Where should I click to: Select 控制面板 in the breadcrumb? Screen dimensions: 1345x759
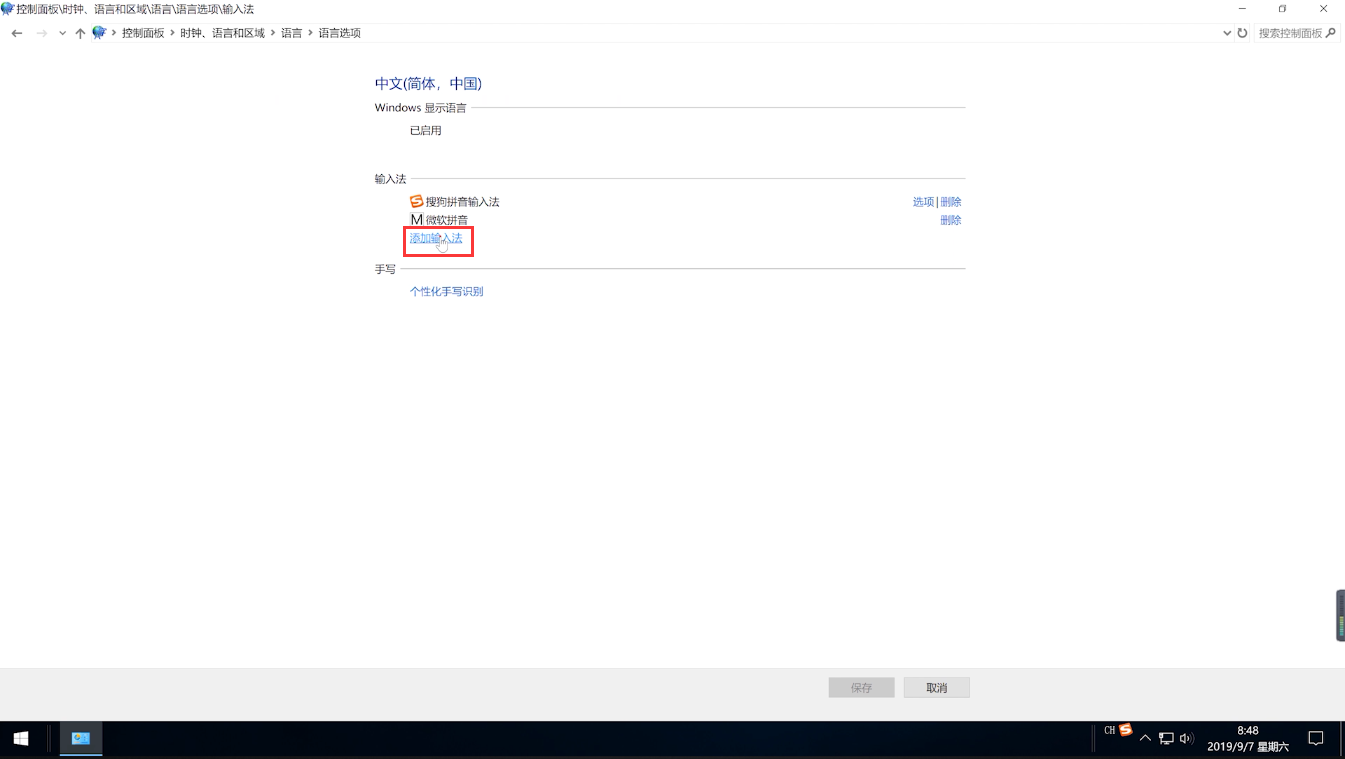[x=143, y=33]
